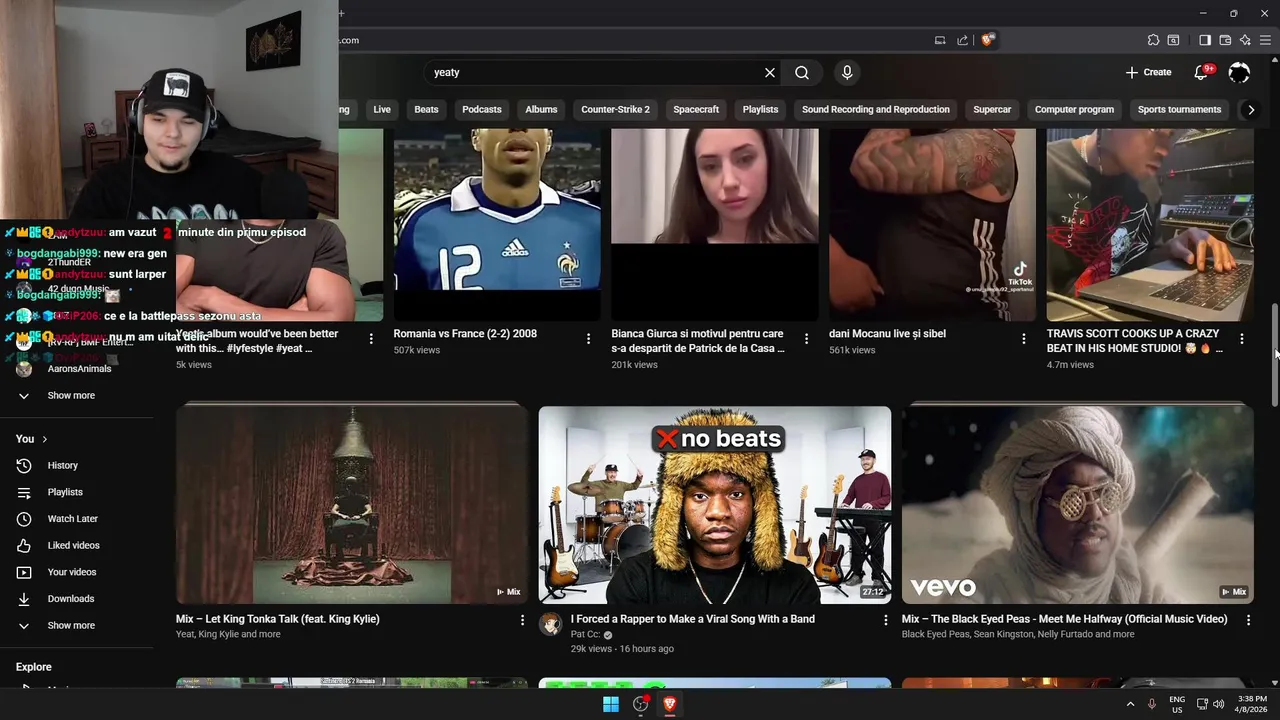
Task: Select the Sound Recording and Reproduction chip
Action: [876, 110]
